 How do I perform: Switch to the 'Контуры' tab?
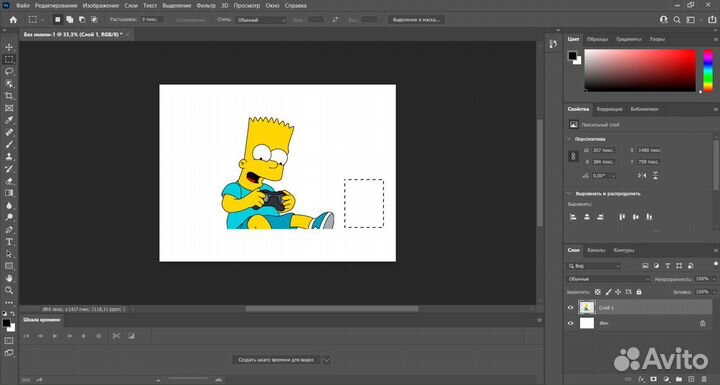624,250
